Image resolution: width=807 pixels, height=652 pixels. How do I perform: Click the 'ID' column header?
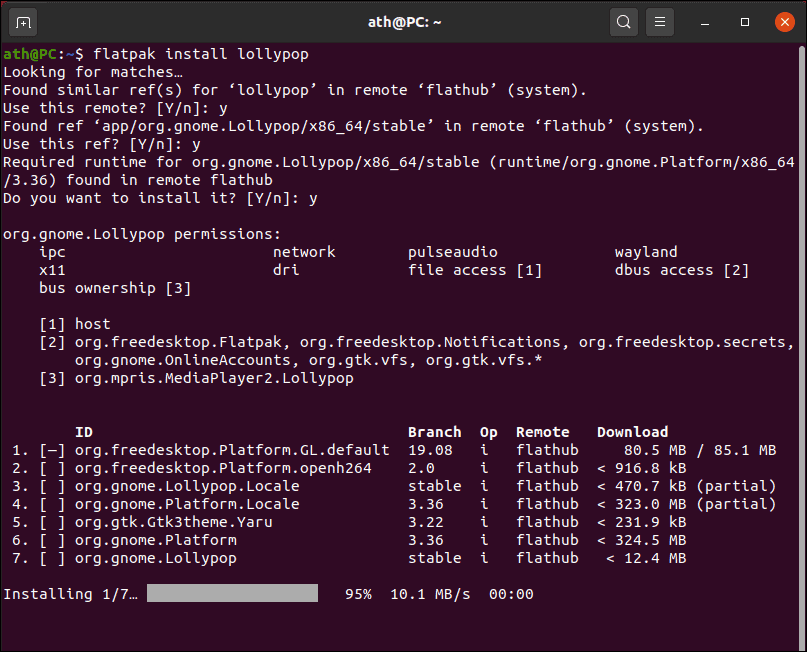84,432
